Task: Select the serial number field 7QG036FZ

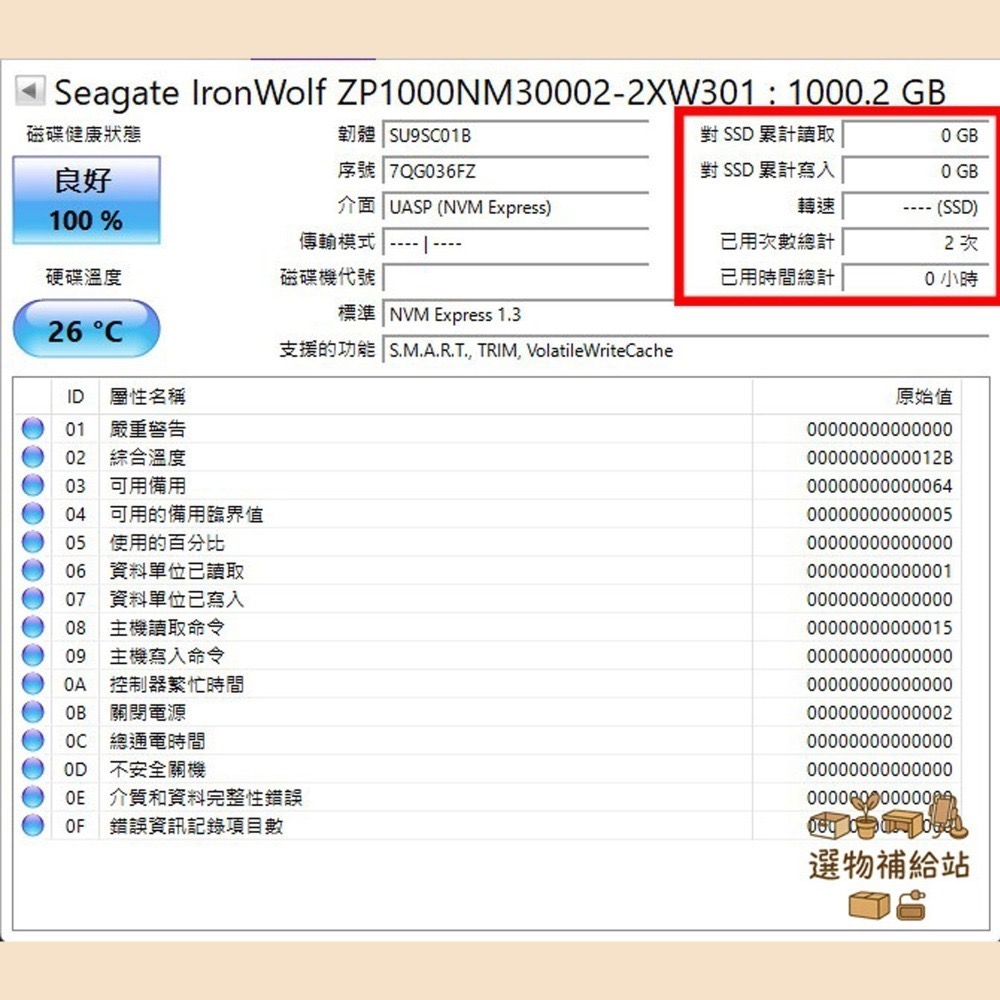Action: (515, 171)
